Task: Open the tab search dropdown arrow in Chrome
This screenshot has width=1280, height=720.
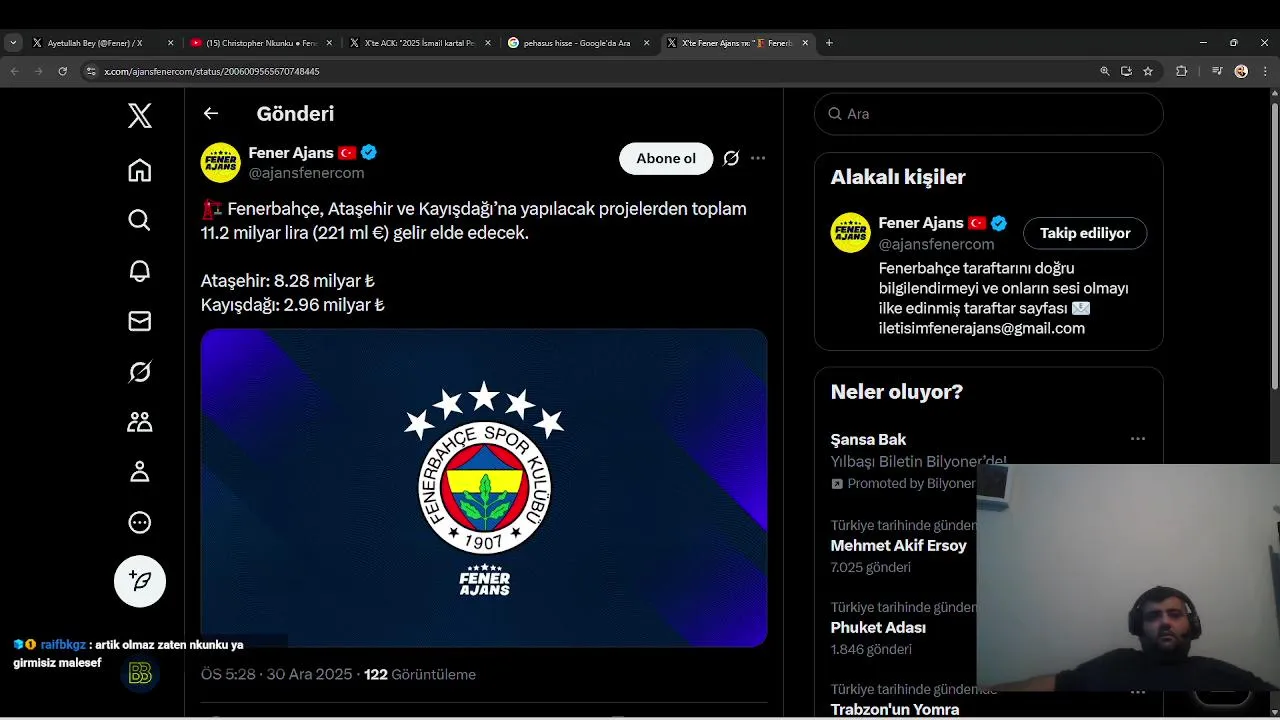Action: click(13, 43)
